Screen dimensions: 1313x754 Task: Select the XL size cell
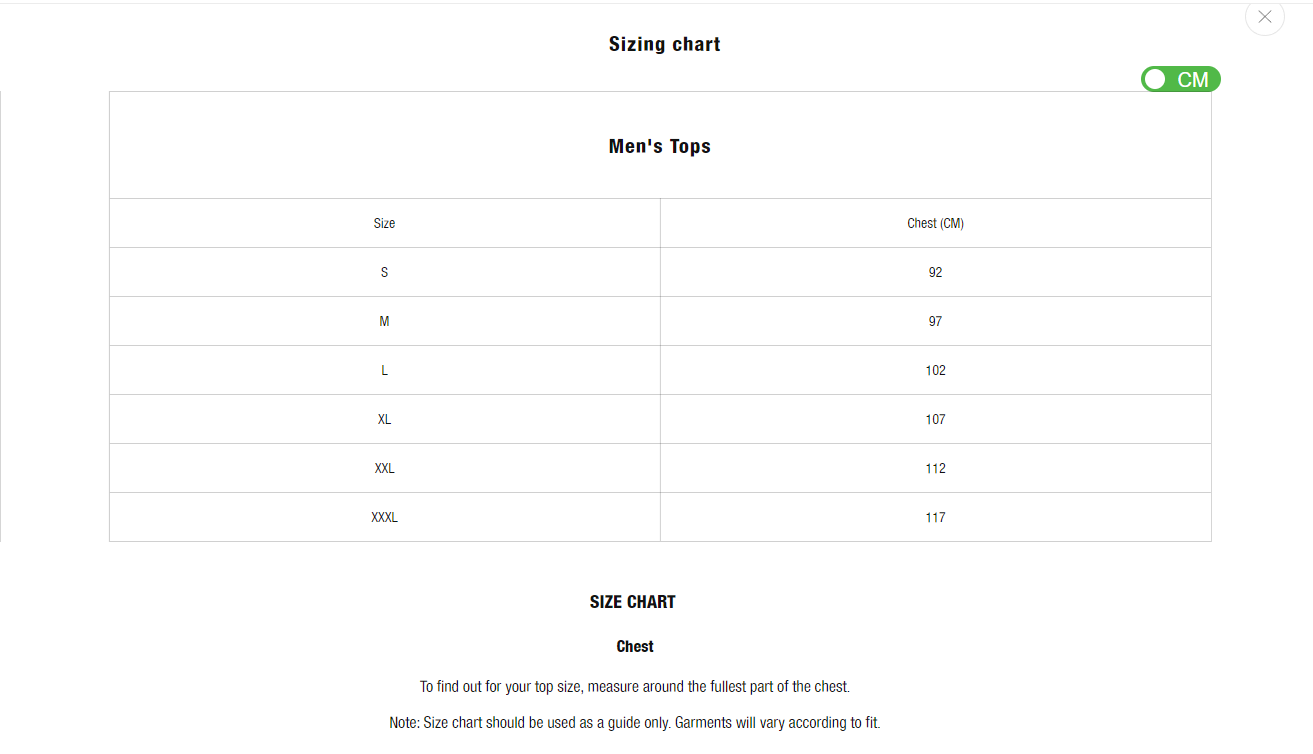point(384,419)
